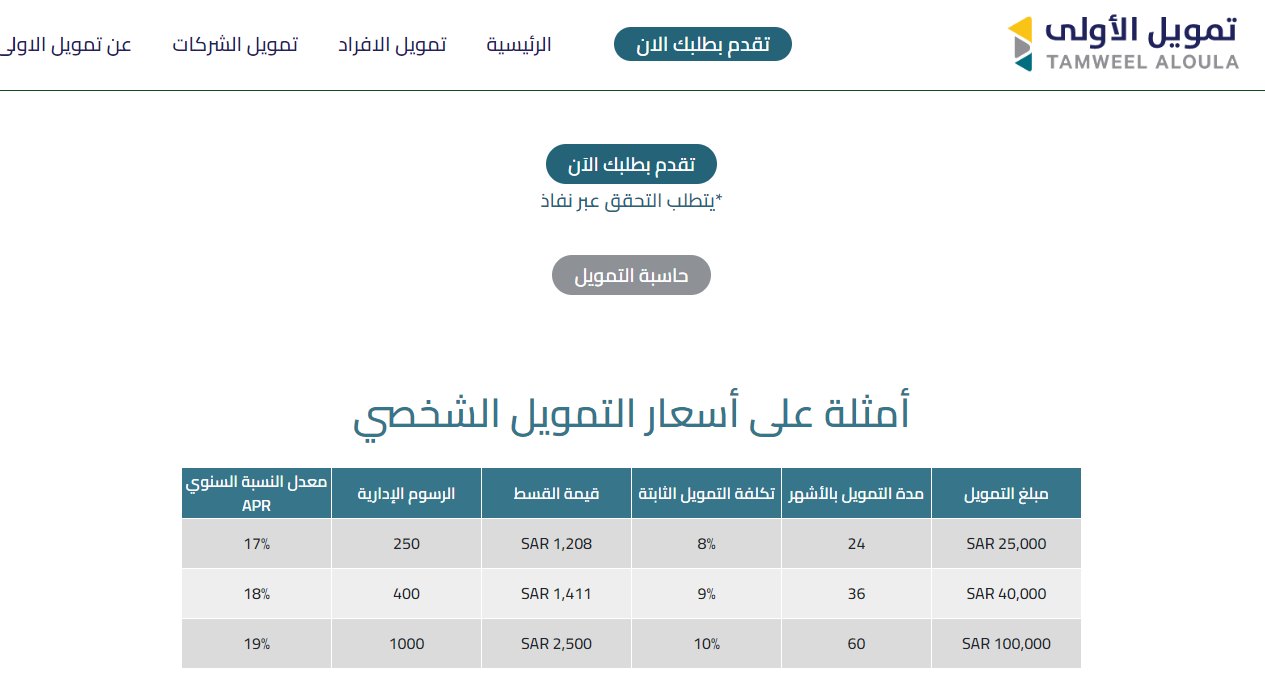Image resolution: width=1265 pixels, height=687 pixels.
Task: Click column header قيمة القسط
Action: pyautogui.click(x=556, y=493)
